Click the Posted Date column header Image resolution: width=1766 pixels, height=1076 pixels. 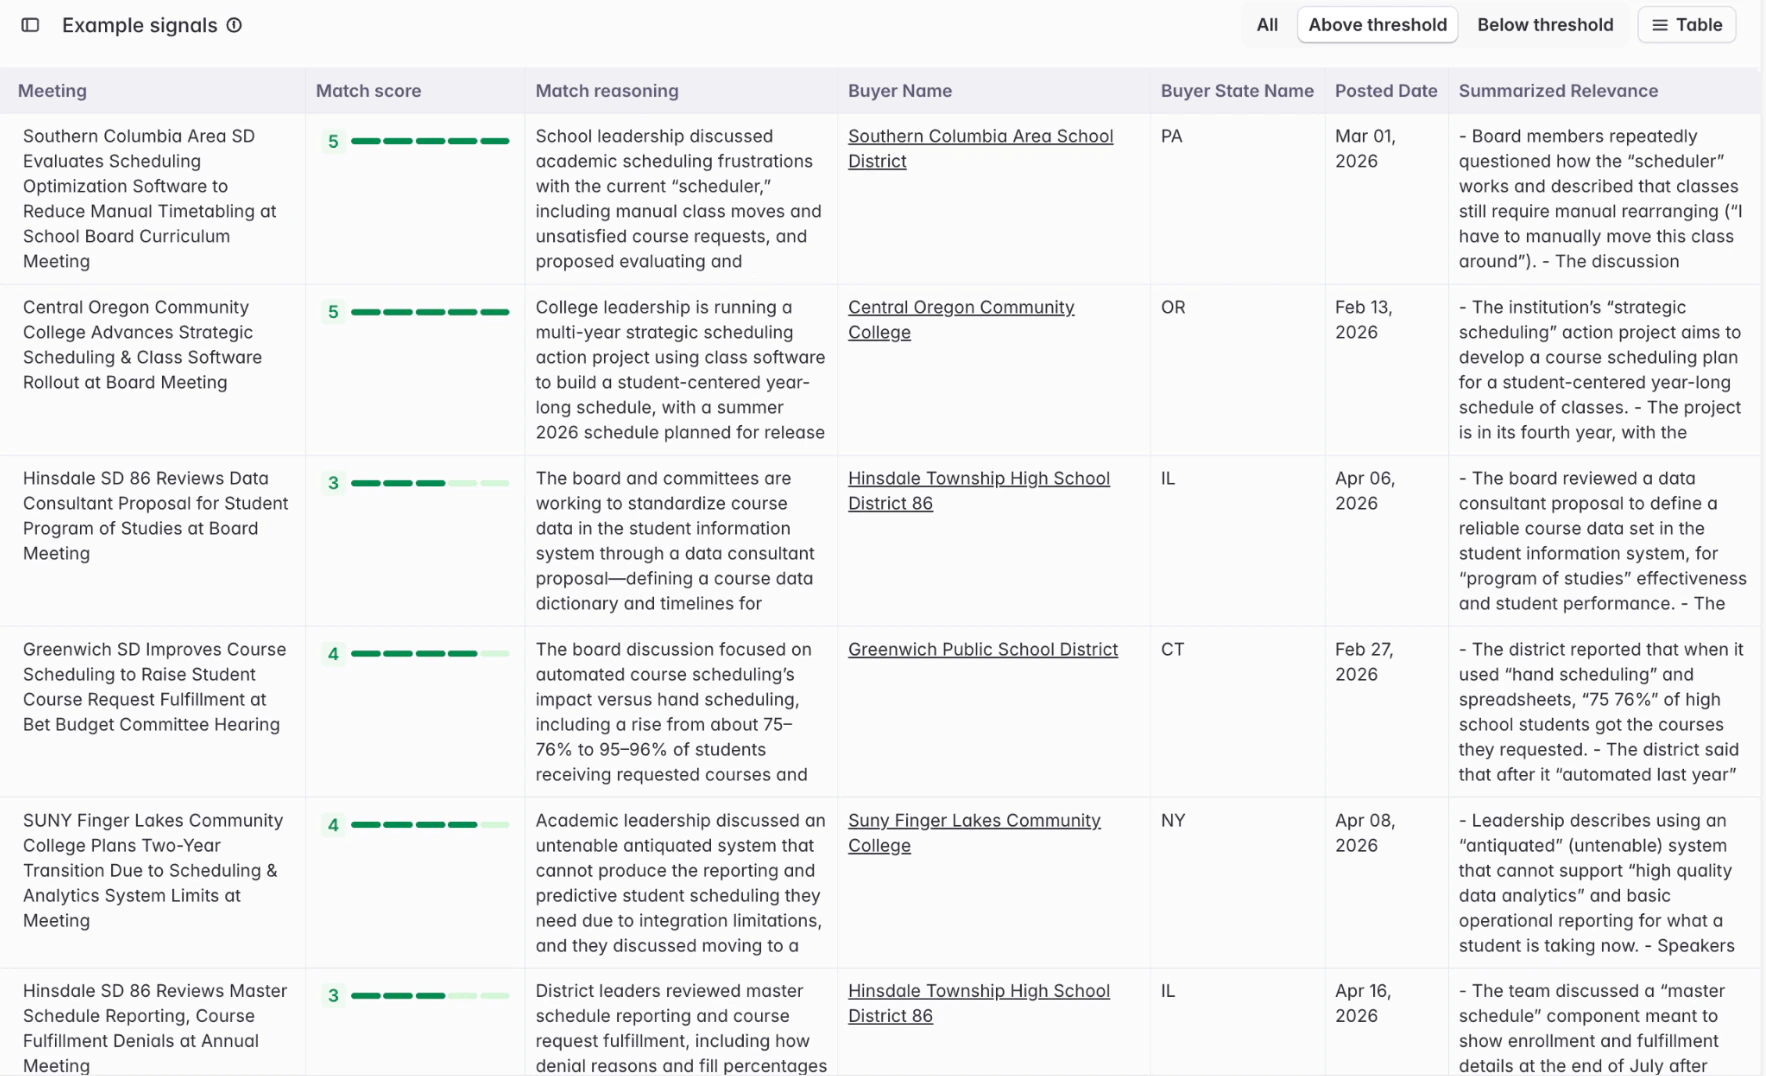[x=1386, y=91]
